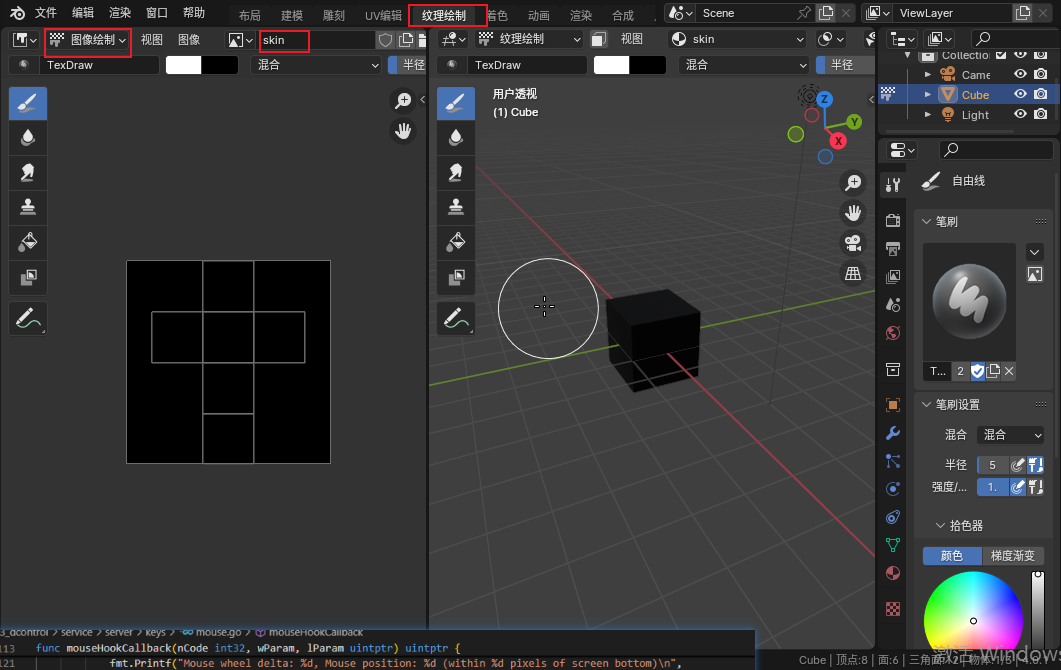
Task: Collapse the 笔刷设置 panel
Action: 925,405
